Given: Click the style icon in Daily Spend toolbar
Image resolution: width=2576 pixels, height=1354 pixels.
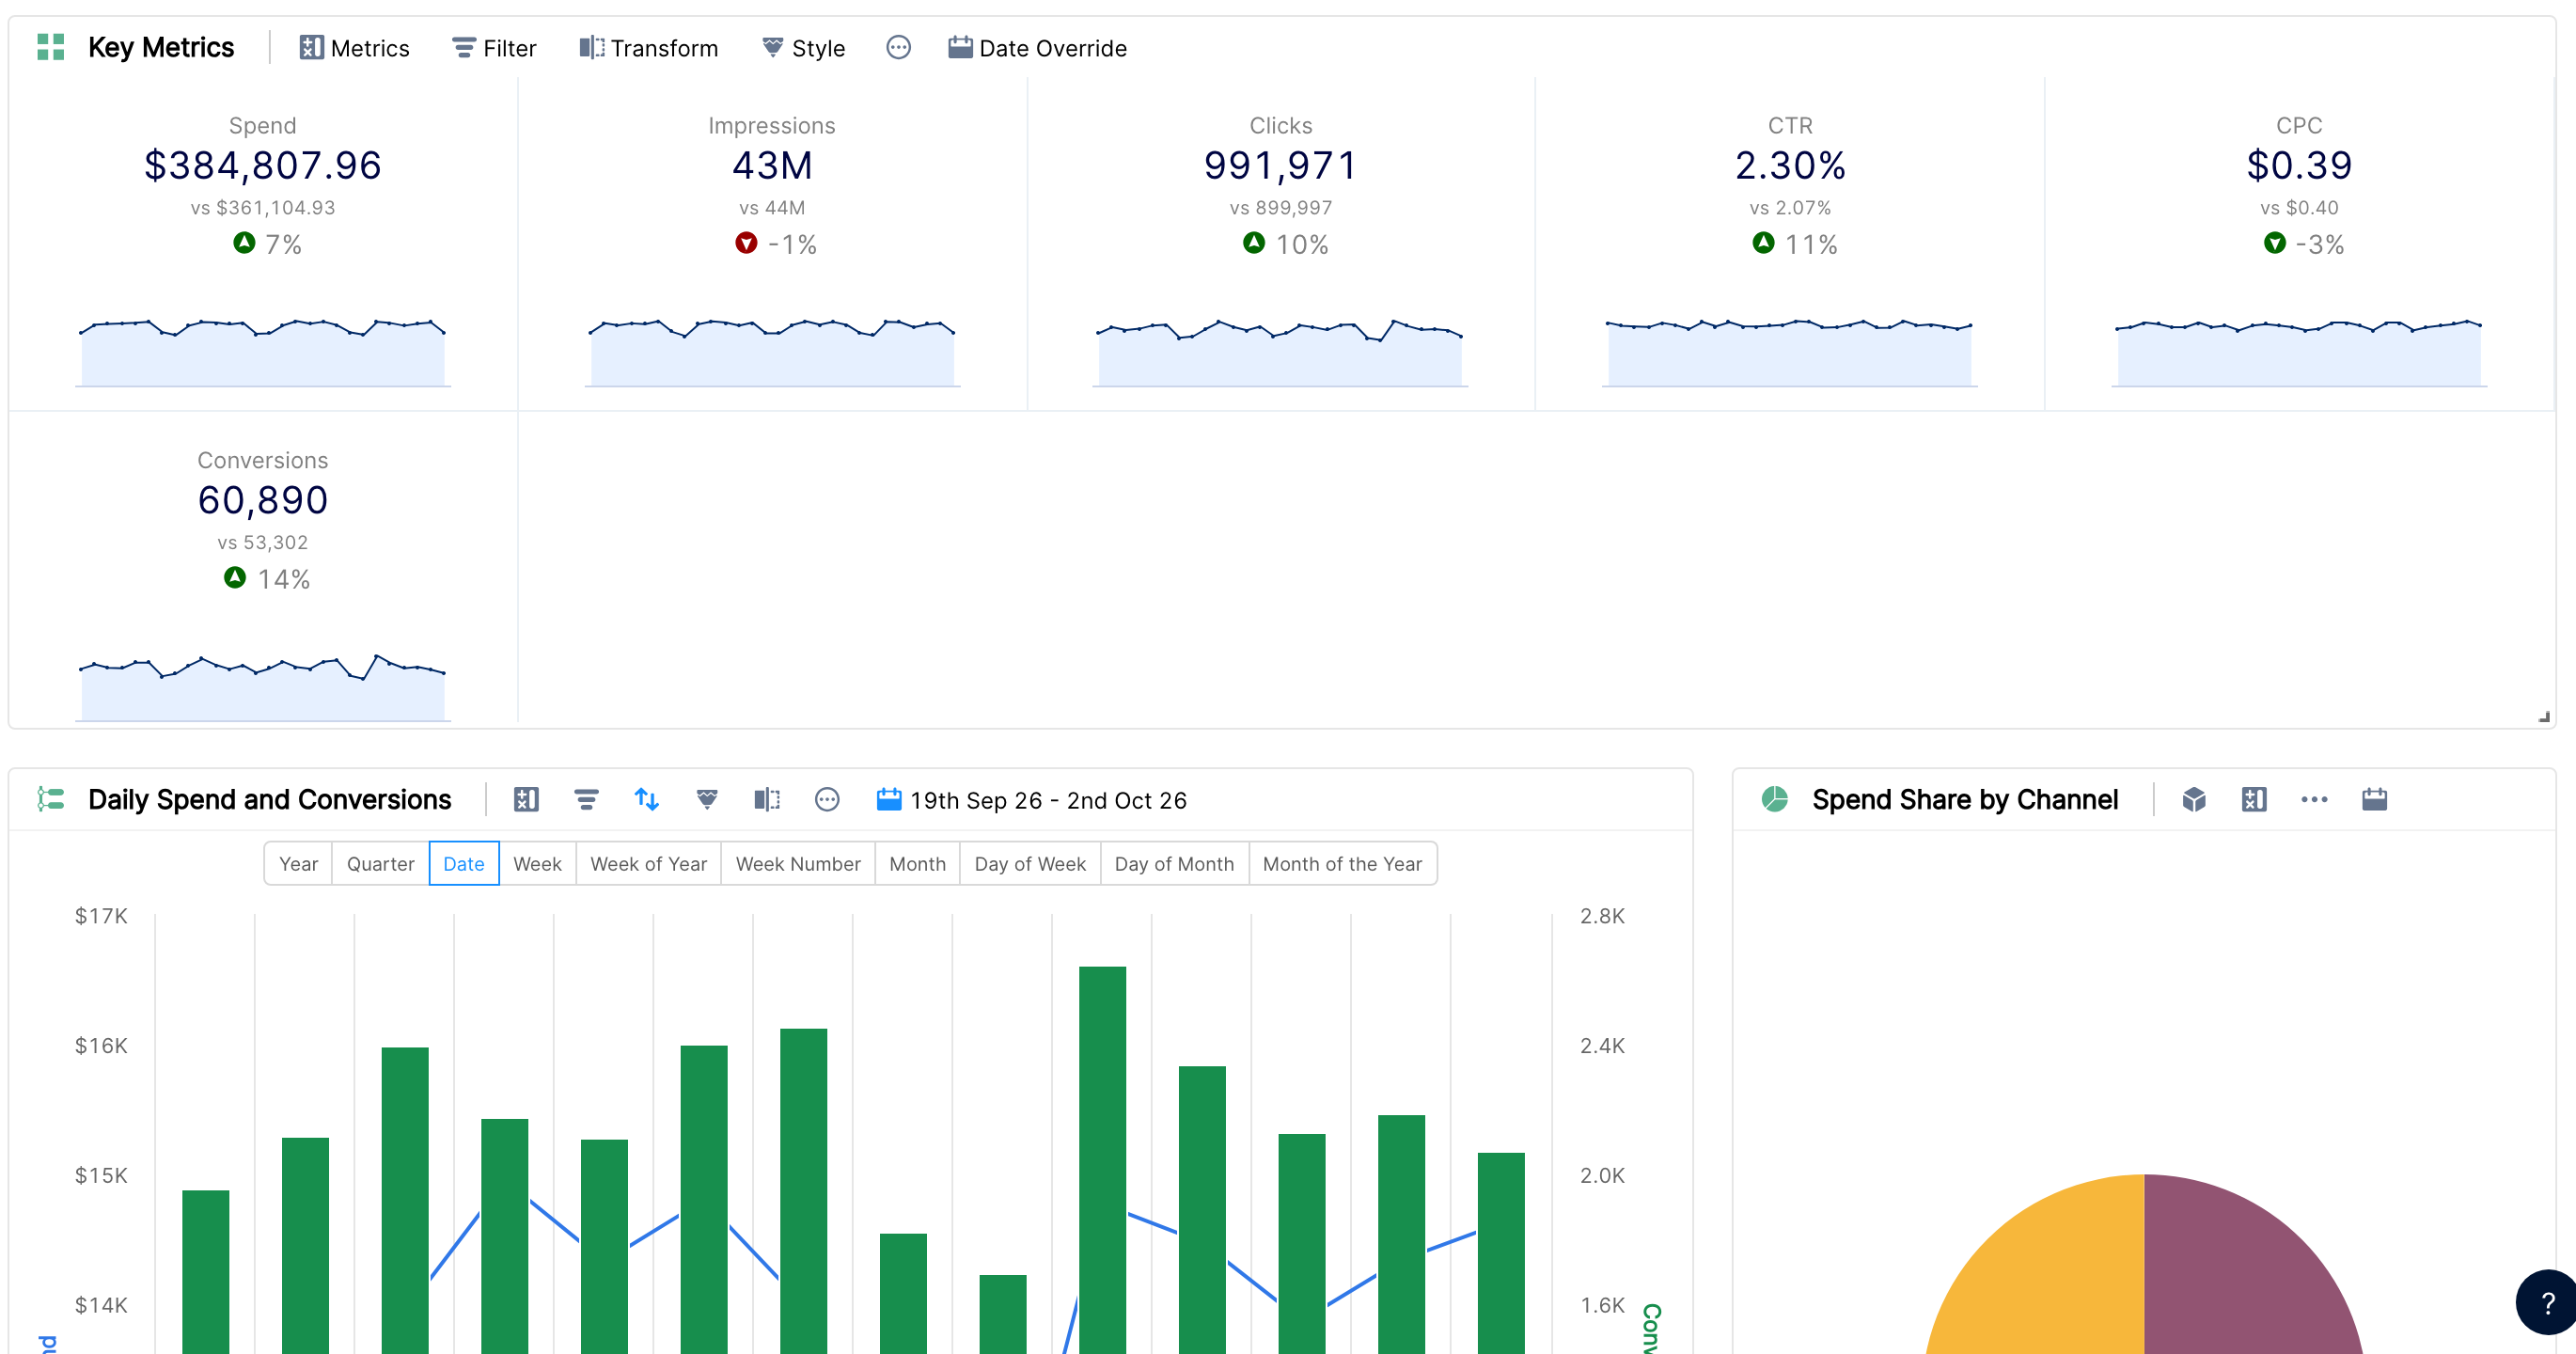Looking at the screenshot, I should (x=707, y=799).
